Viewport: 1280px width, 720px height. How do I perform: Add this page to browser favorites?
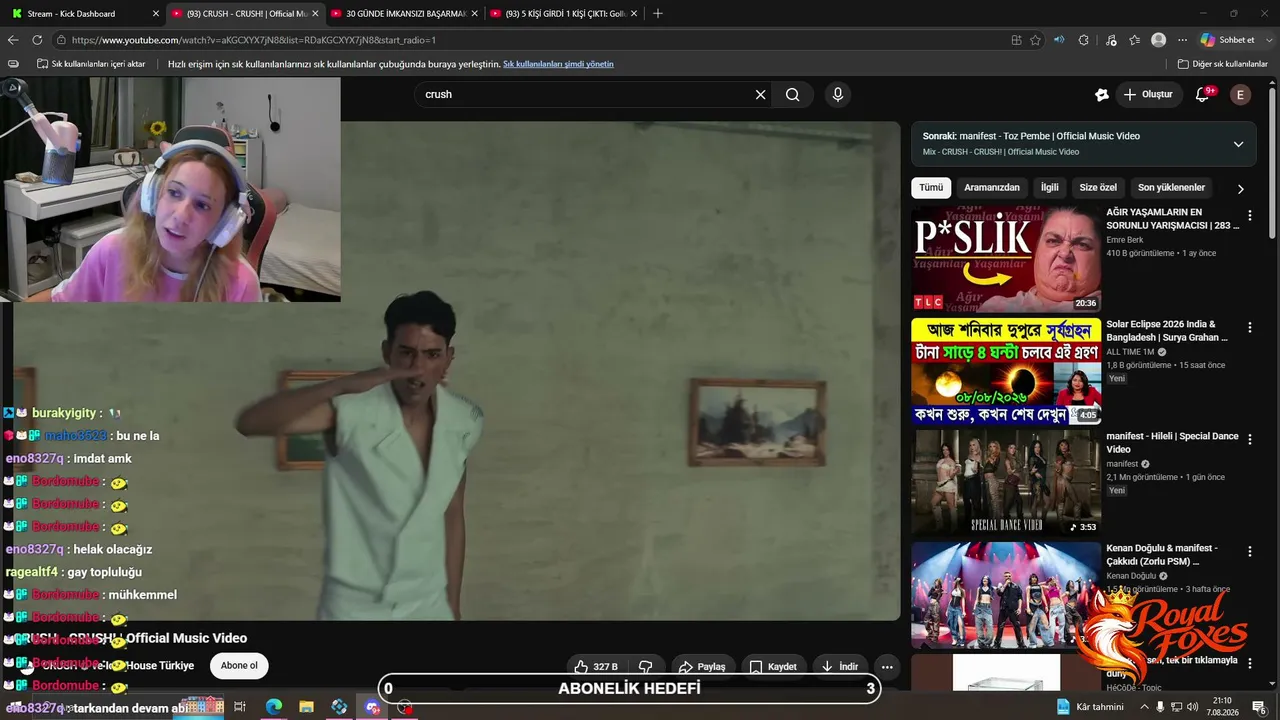(x=1036, y=40)
